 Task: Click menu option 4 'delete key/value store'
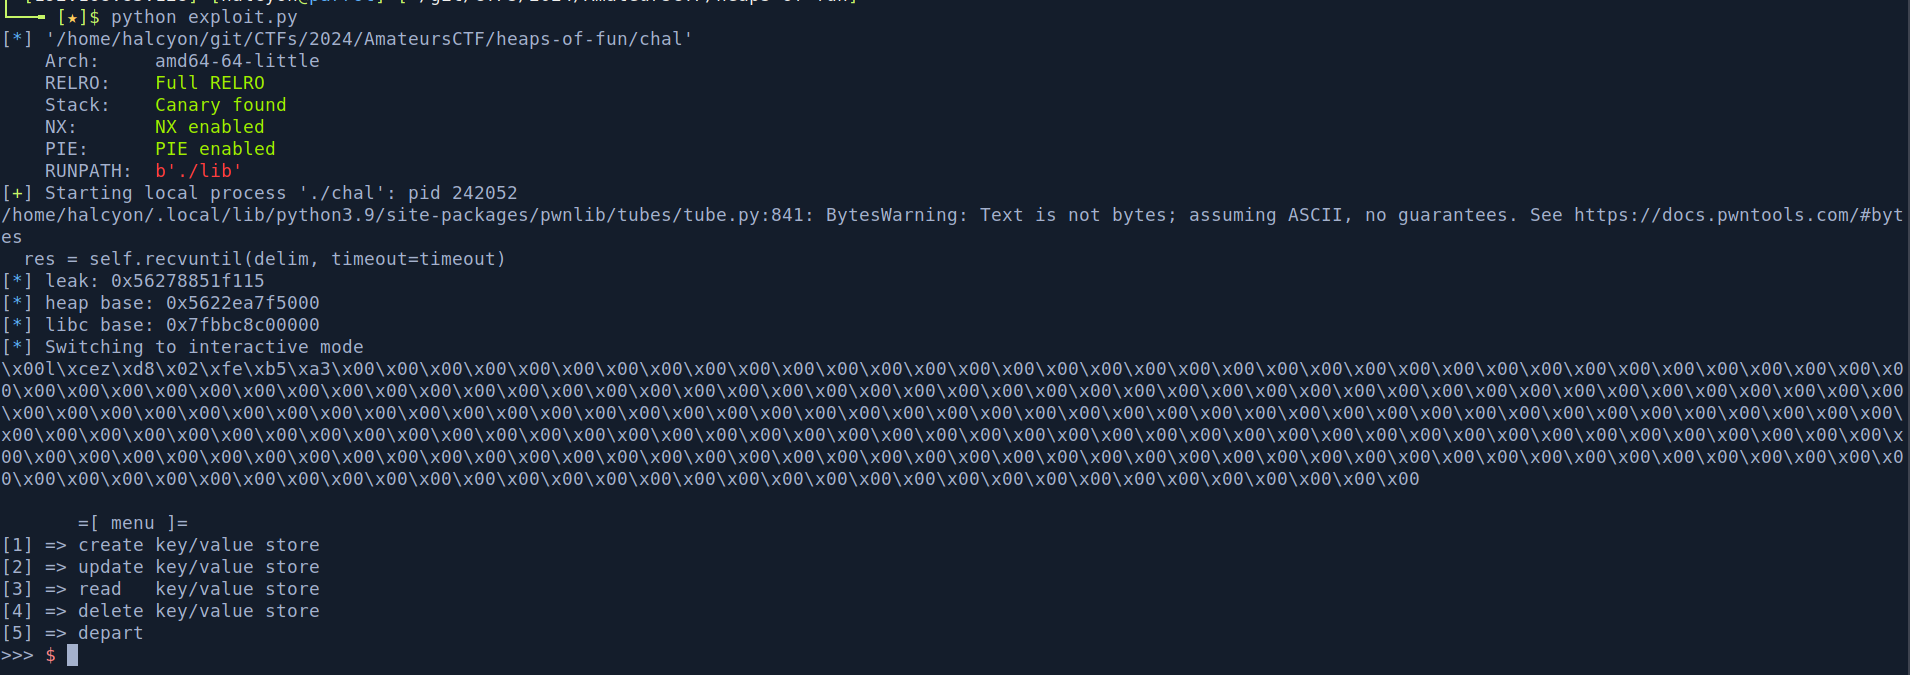click(x=198, y=611)
